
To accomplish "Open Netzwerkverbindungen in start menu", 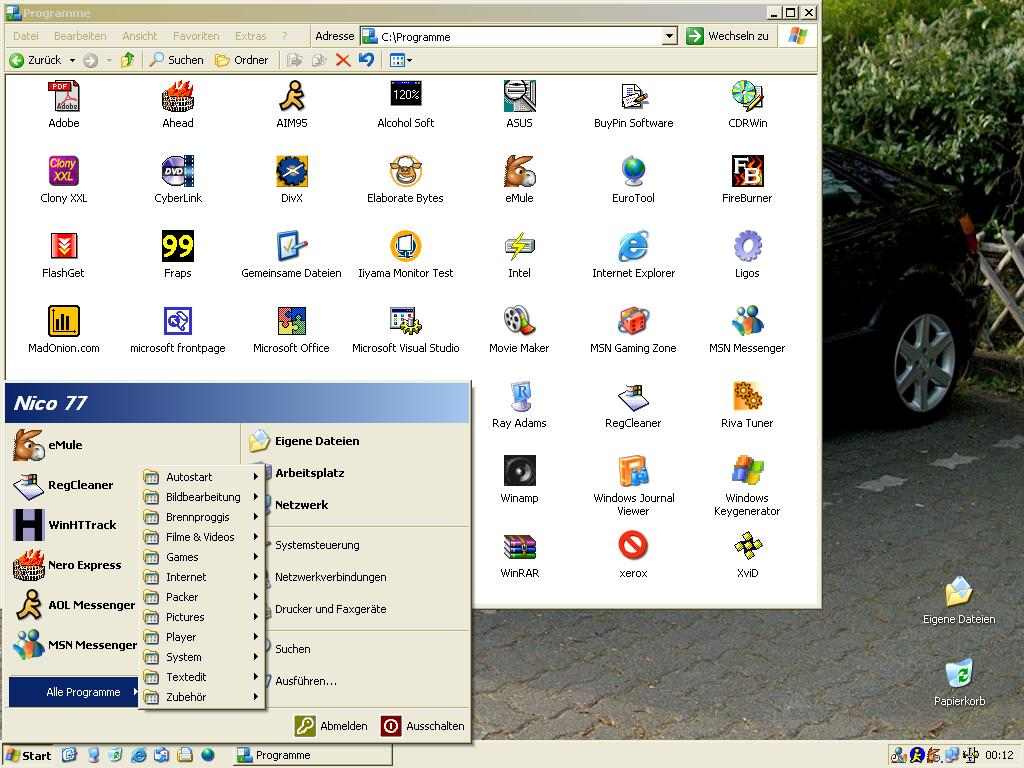I will click(x=330, y=577).
